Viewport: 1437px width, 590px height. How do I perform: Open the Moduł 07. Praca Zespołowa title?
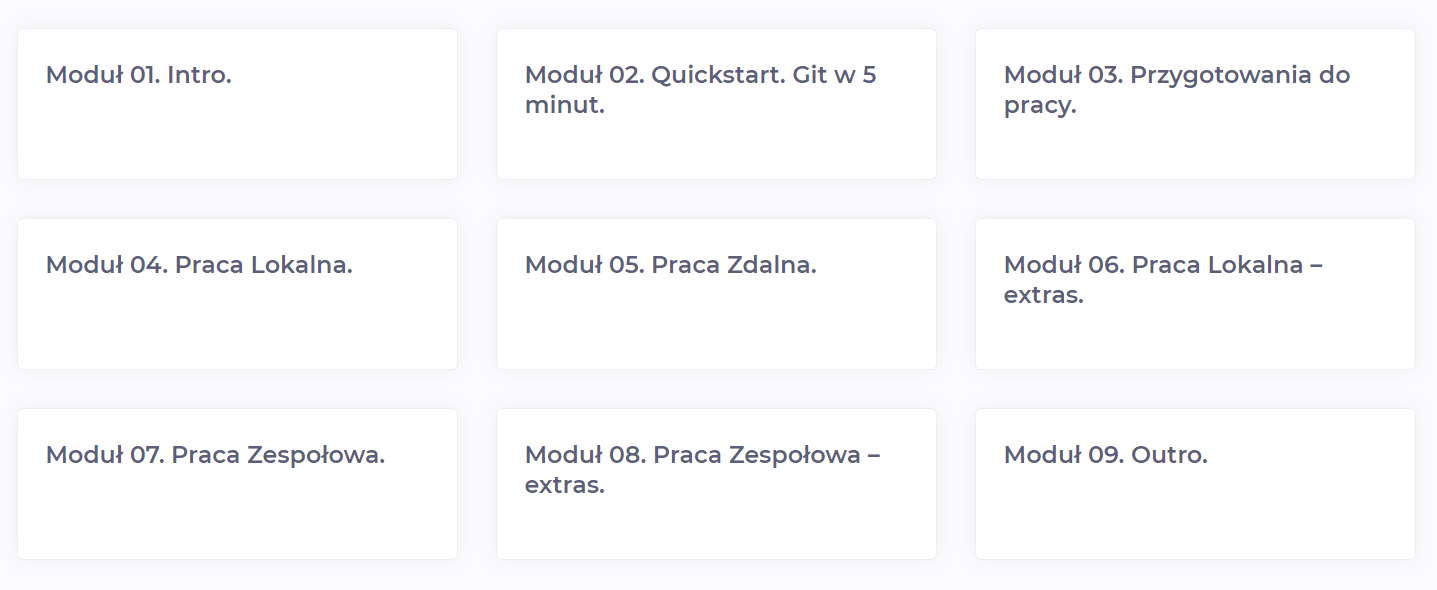click(215, 455)
